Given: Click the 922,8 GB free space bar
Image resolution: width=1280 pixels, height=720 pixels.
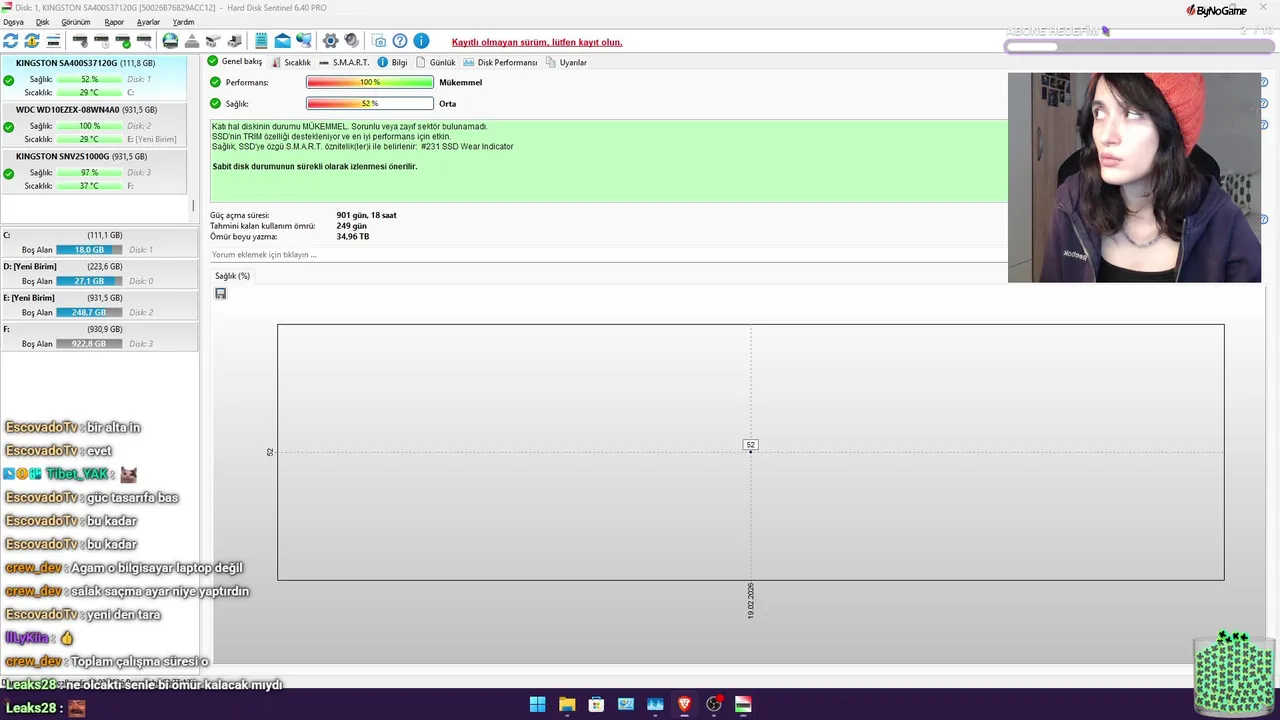Looking at the screenshot, I should (89, 344).
